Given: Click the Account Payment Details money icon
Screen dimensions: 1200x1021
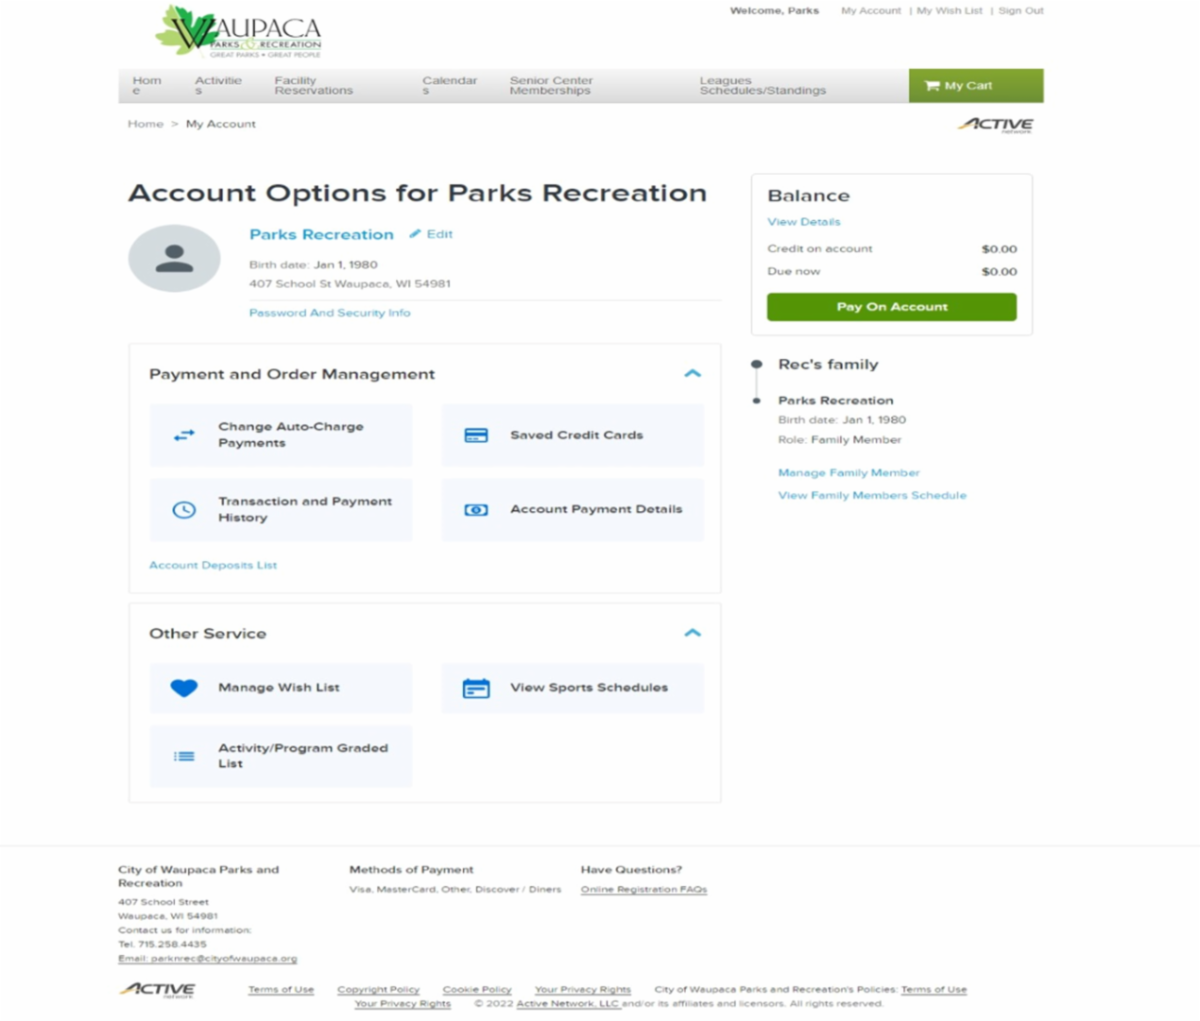Looking at the screenshot, I should point(476,510).
